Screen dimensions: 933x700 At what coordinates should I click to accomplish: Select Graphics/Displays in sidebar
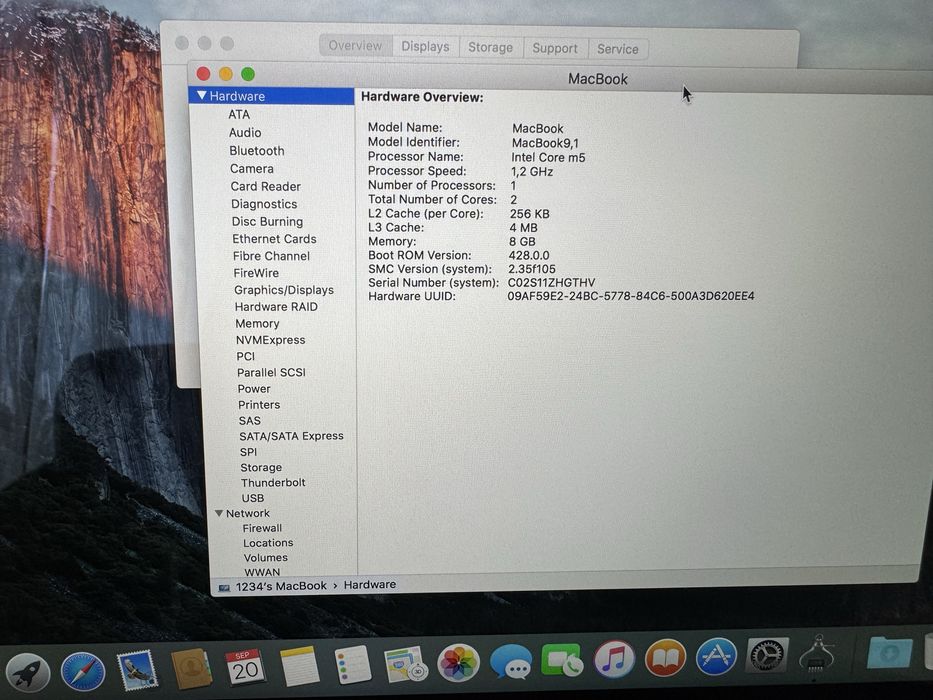[x=284, y=290]
